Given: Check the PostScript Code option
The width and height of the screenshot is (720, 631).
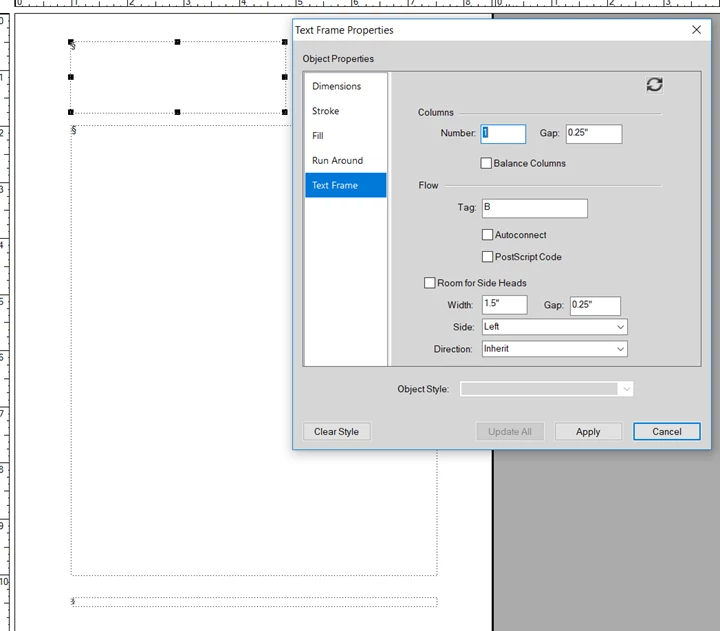Looking at the screenshot, I should tap(487, 257).
